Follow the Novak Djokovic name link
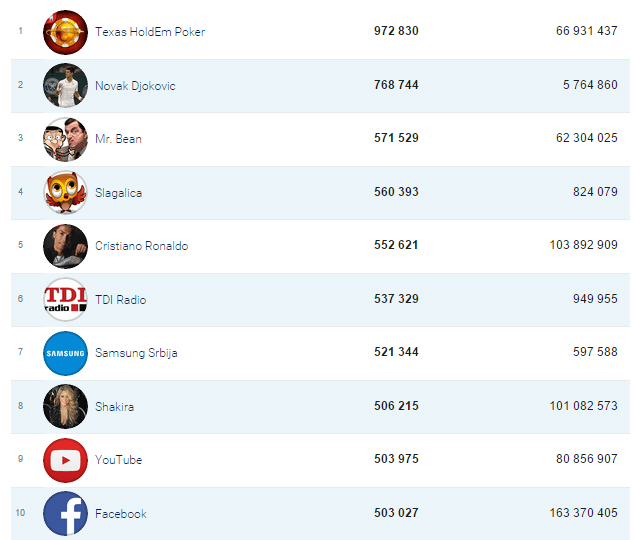 pyautogui.click(x=135, y=86)
